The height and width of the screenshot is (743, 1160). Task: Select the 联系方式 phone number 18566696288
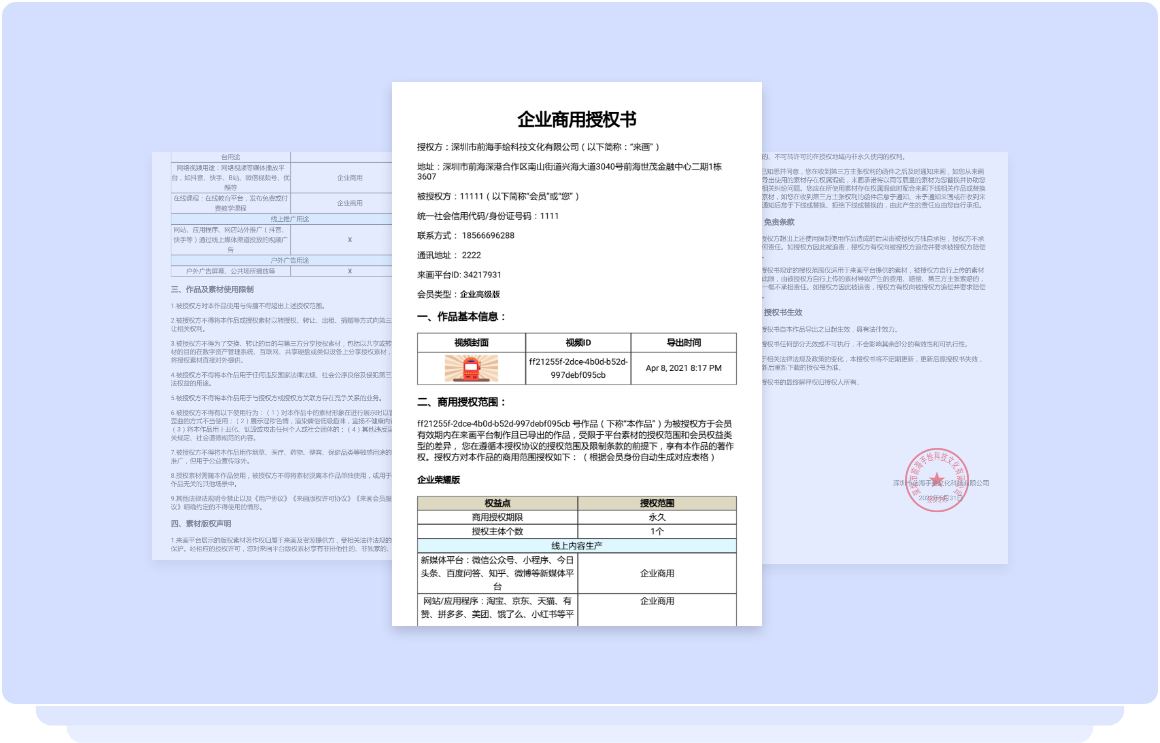pyautogui.click(x=488, y=235)
